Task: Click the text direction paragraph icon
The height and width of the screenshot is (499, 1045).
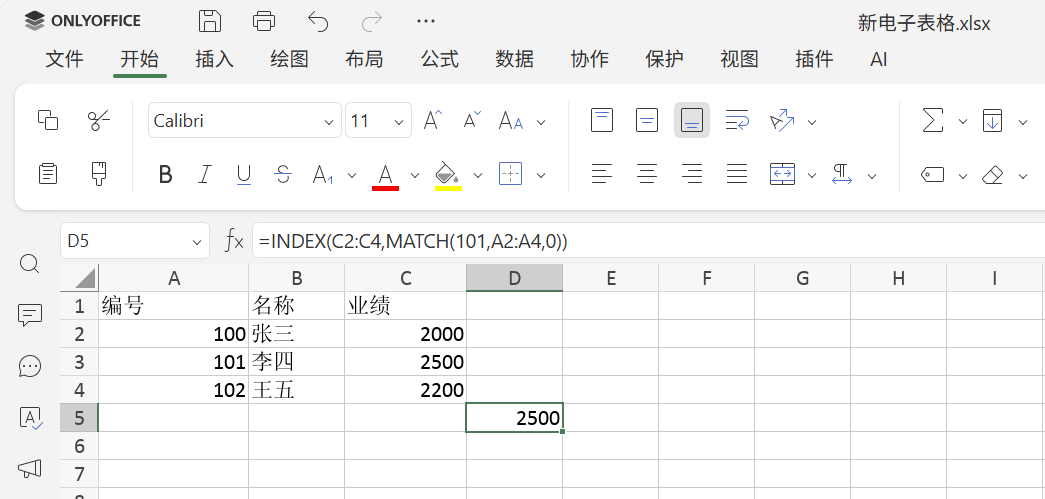Action: (x=842, y=174)
